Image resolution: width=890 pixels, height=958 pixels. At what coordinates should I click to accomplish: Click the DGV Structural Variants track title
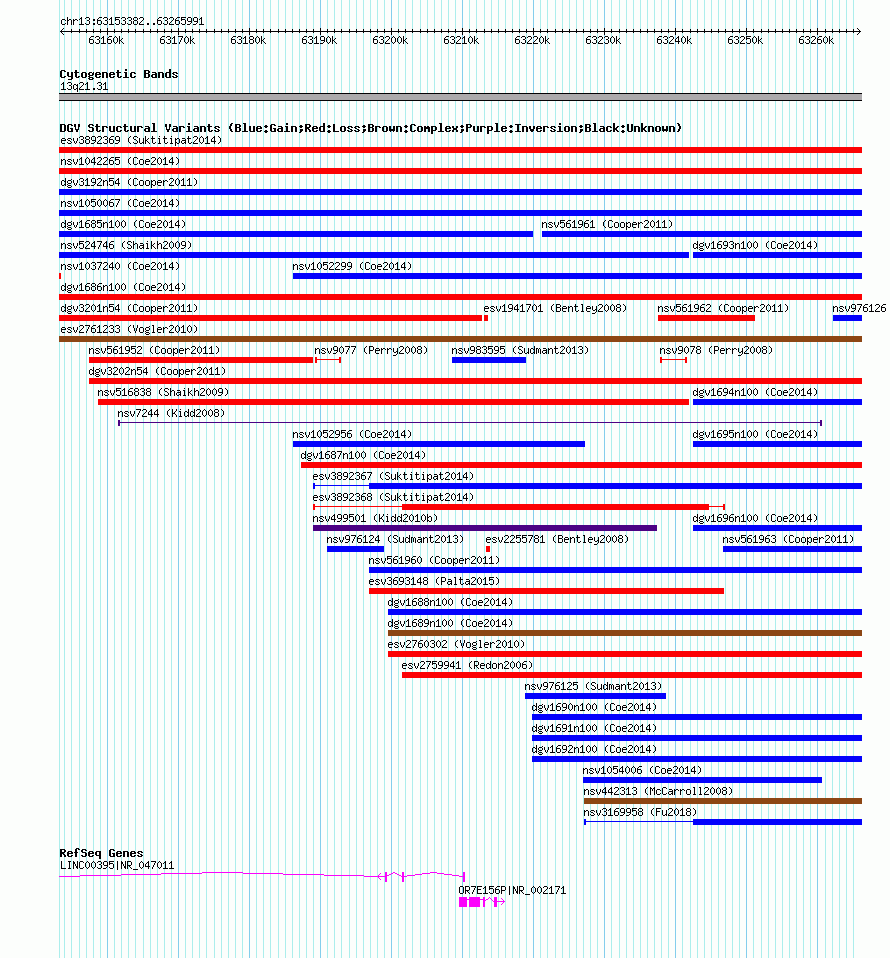point(370,128)
